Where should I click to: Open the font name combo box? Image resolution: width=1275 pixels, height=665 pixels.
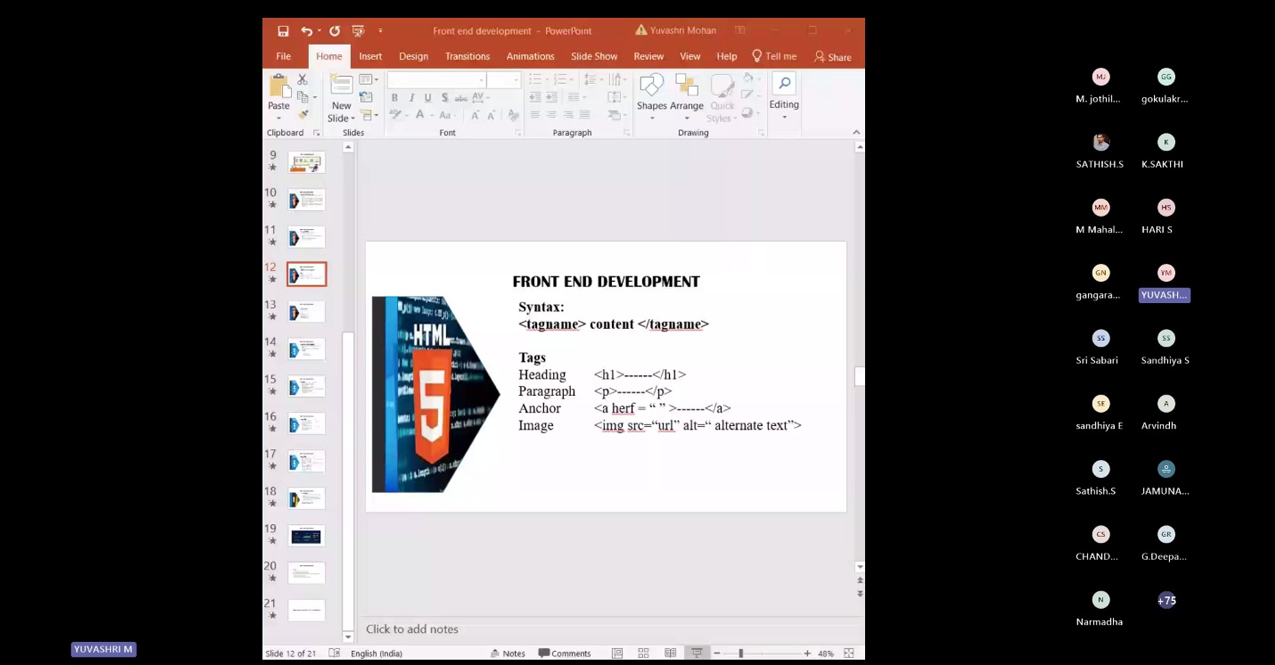[436, 80]
